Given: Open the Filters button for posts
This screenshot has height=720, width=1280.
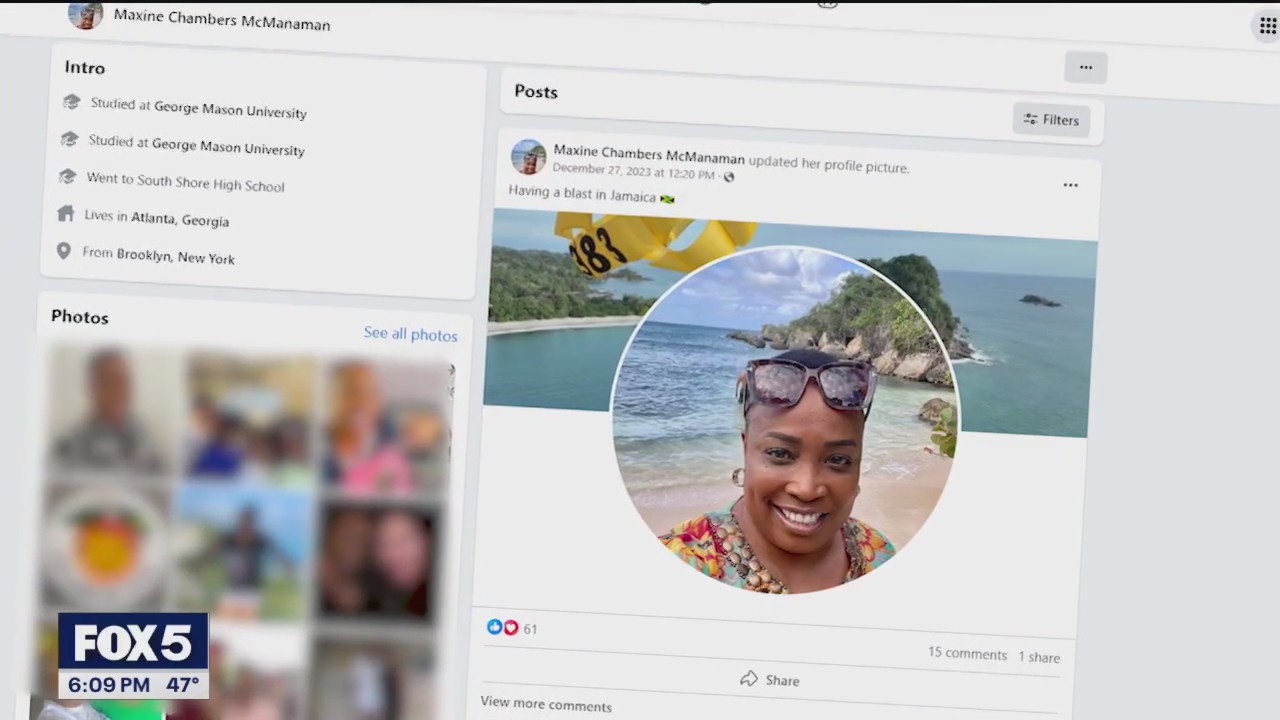Looking at the screenshot, I should point(1051,120).
